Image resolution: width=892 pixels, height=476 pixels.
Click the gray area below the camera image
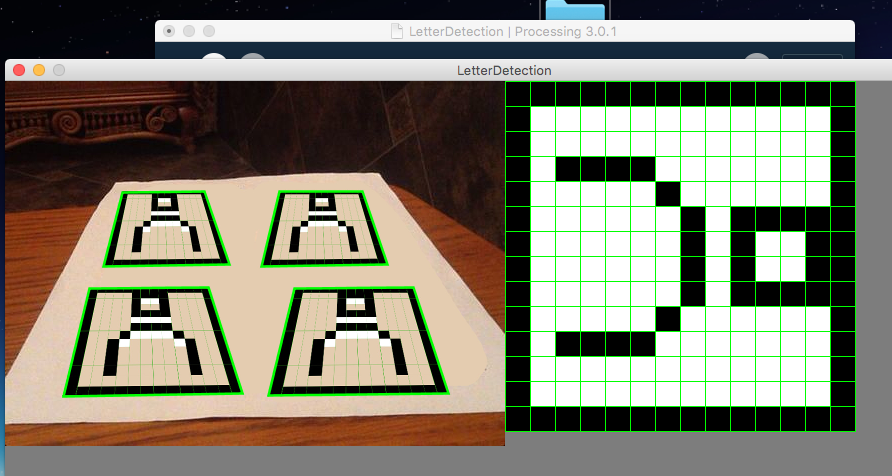[x=250, y=460]
